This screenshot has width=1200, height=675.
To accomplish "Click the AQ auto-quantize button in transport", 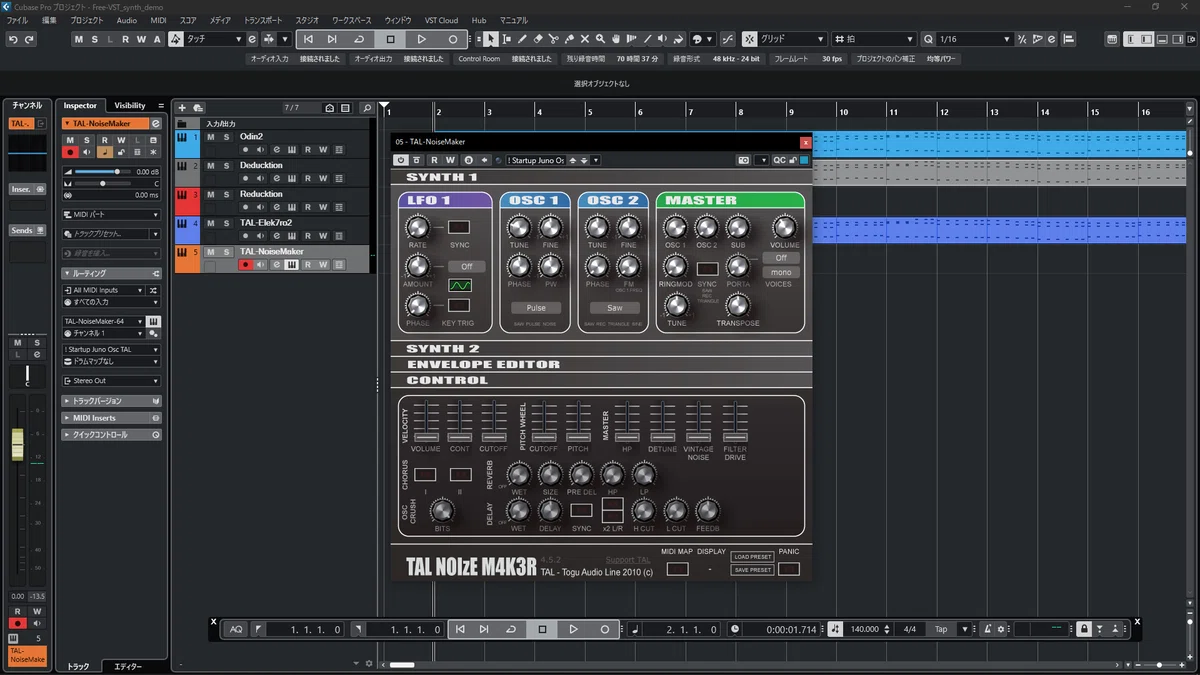I will click(236, 629).
